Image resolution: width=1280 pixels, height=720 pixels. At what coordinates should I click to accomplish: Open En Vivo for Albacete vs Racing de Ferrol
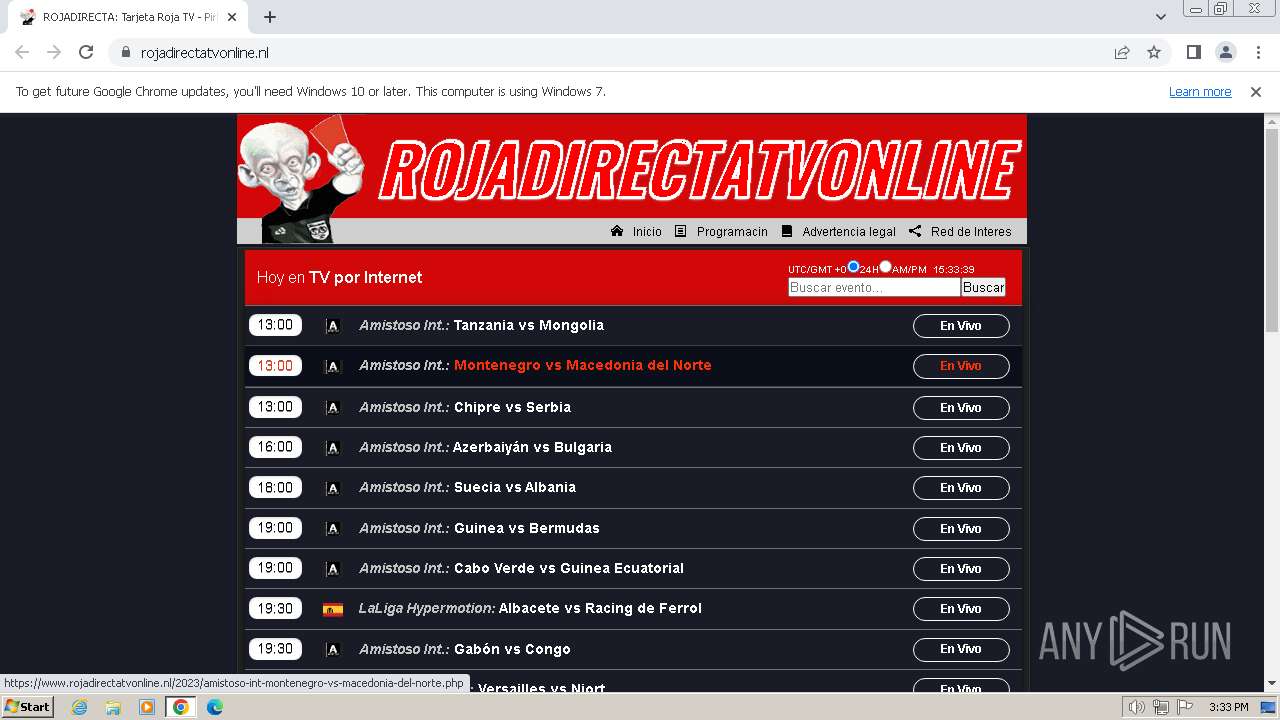[x=961, y=609]
